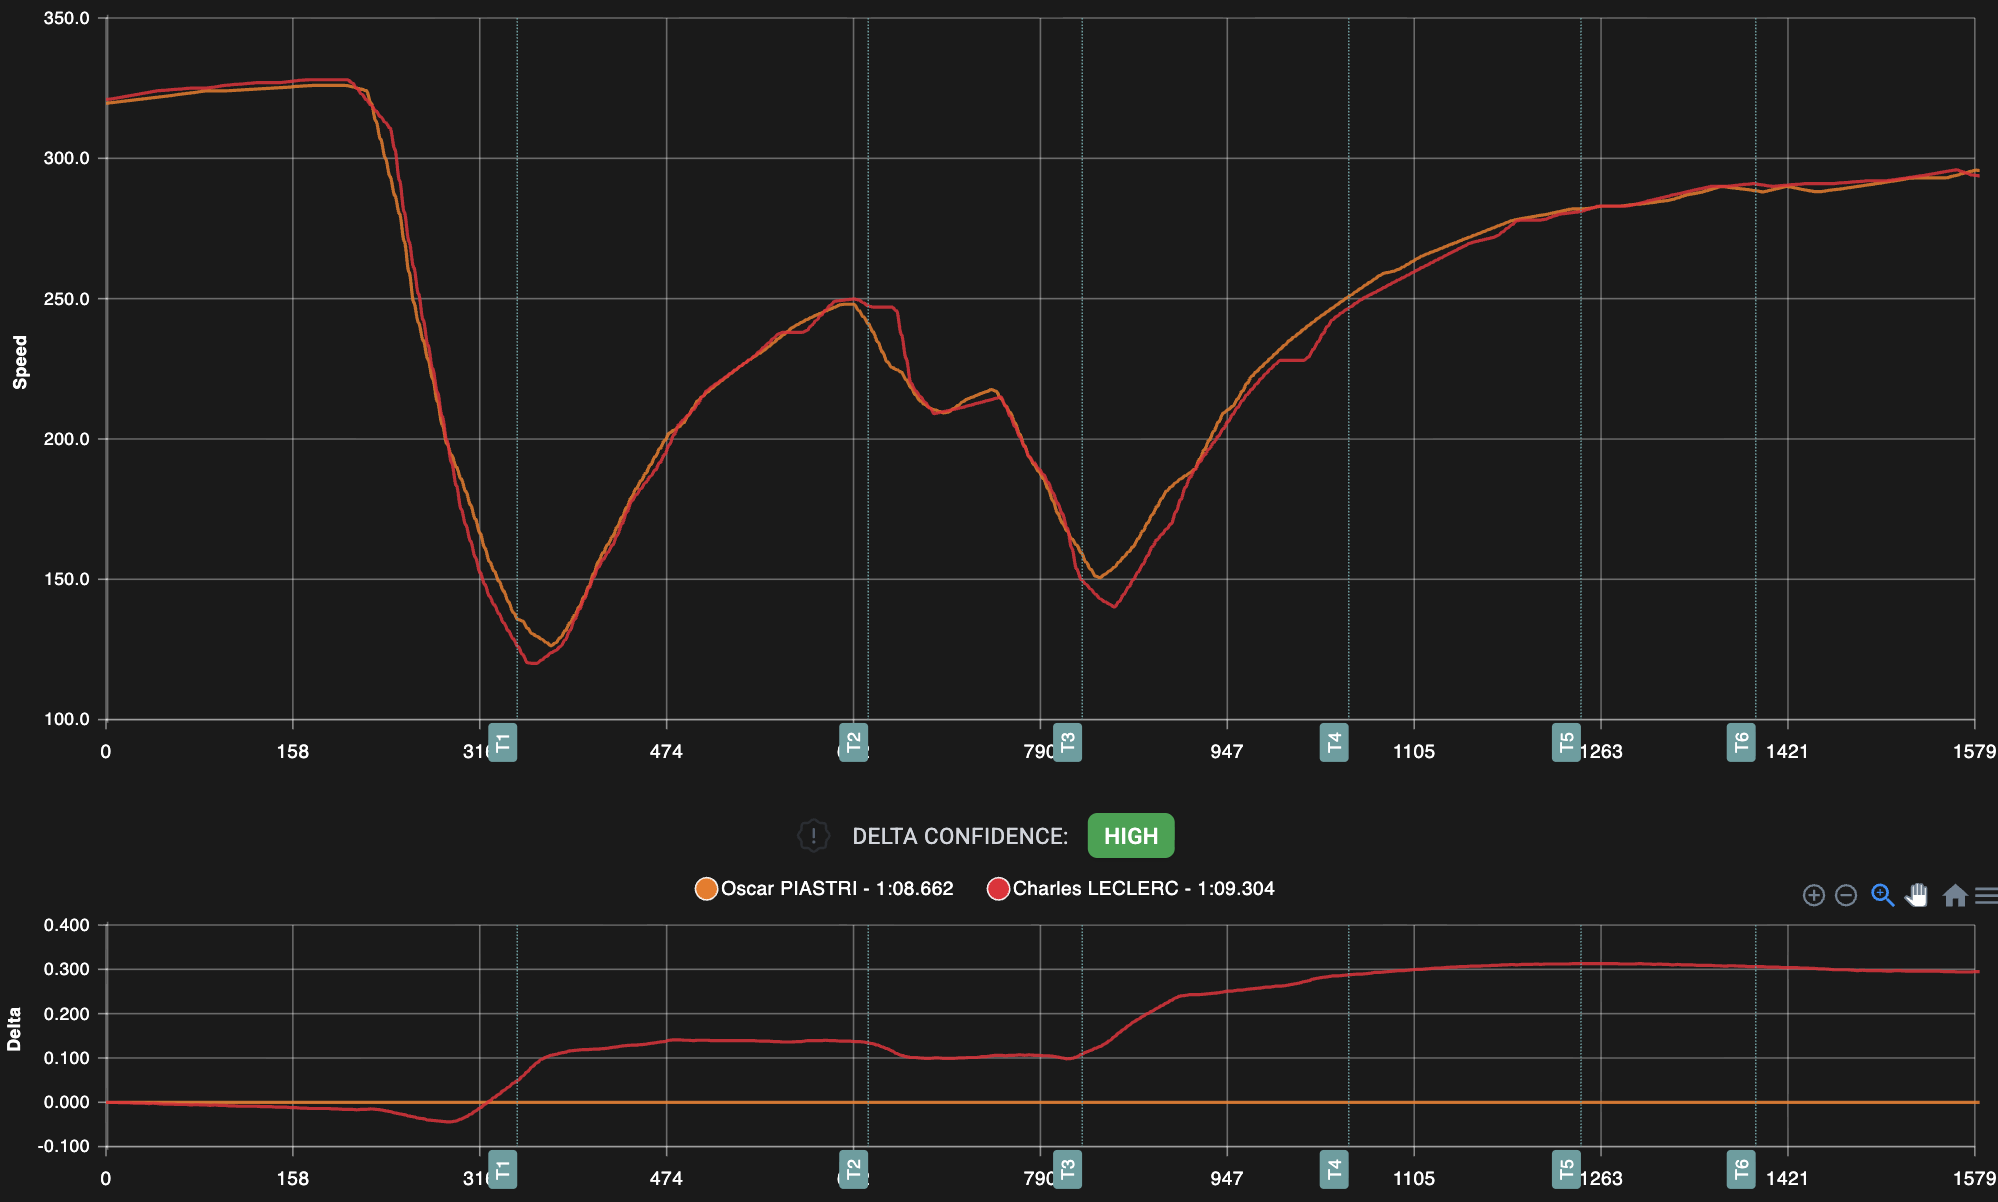The height and width of the screenshot is (1202, 1998).
Task: Click the delta confidence warning badge icon
Action: [x=813, y=836]
